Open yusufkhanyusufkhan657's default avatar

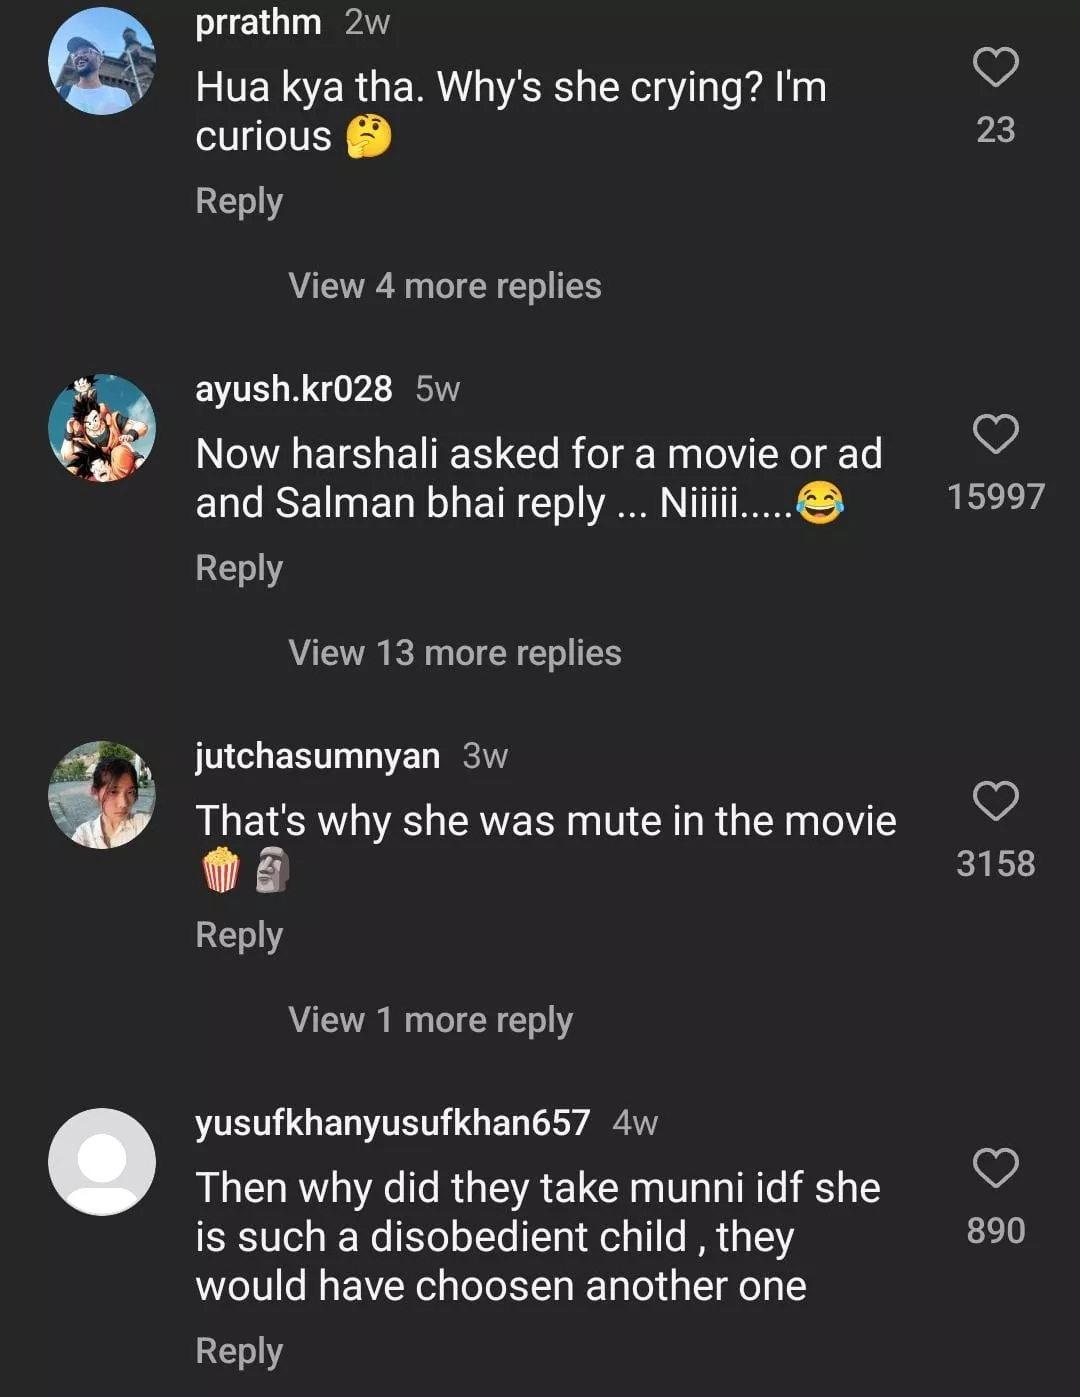pyautogui.click(x=102, y=1162)
